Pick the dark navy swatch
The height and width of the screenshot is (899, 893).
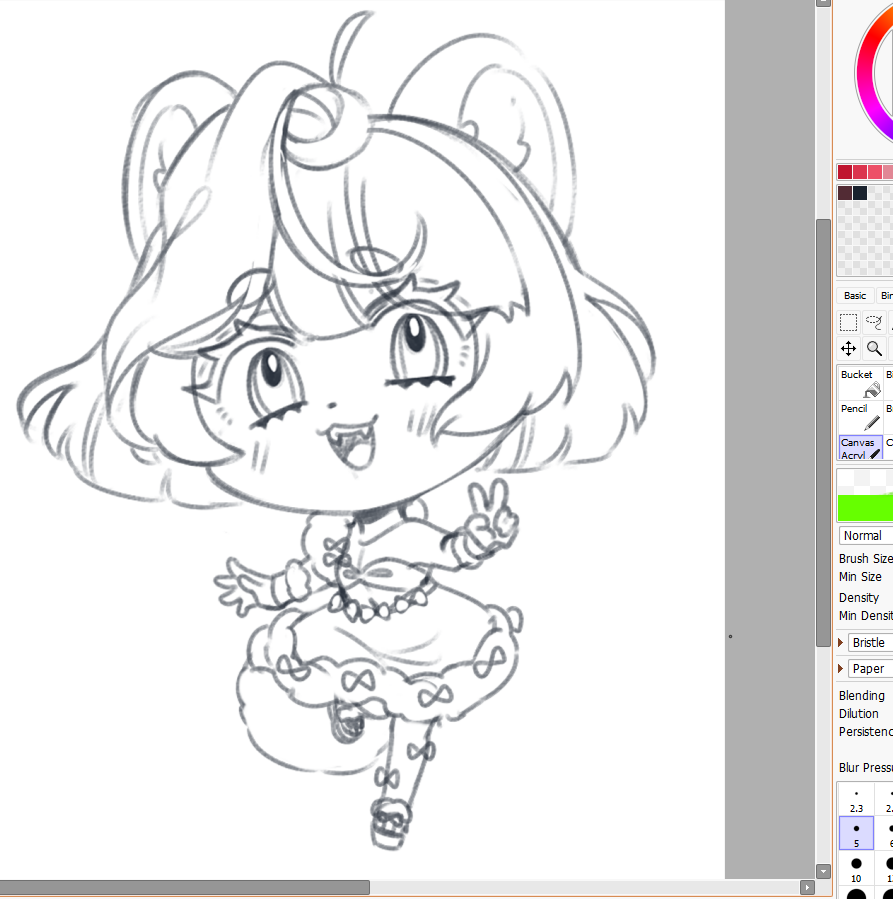pos(860,193)
